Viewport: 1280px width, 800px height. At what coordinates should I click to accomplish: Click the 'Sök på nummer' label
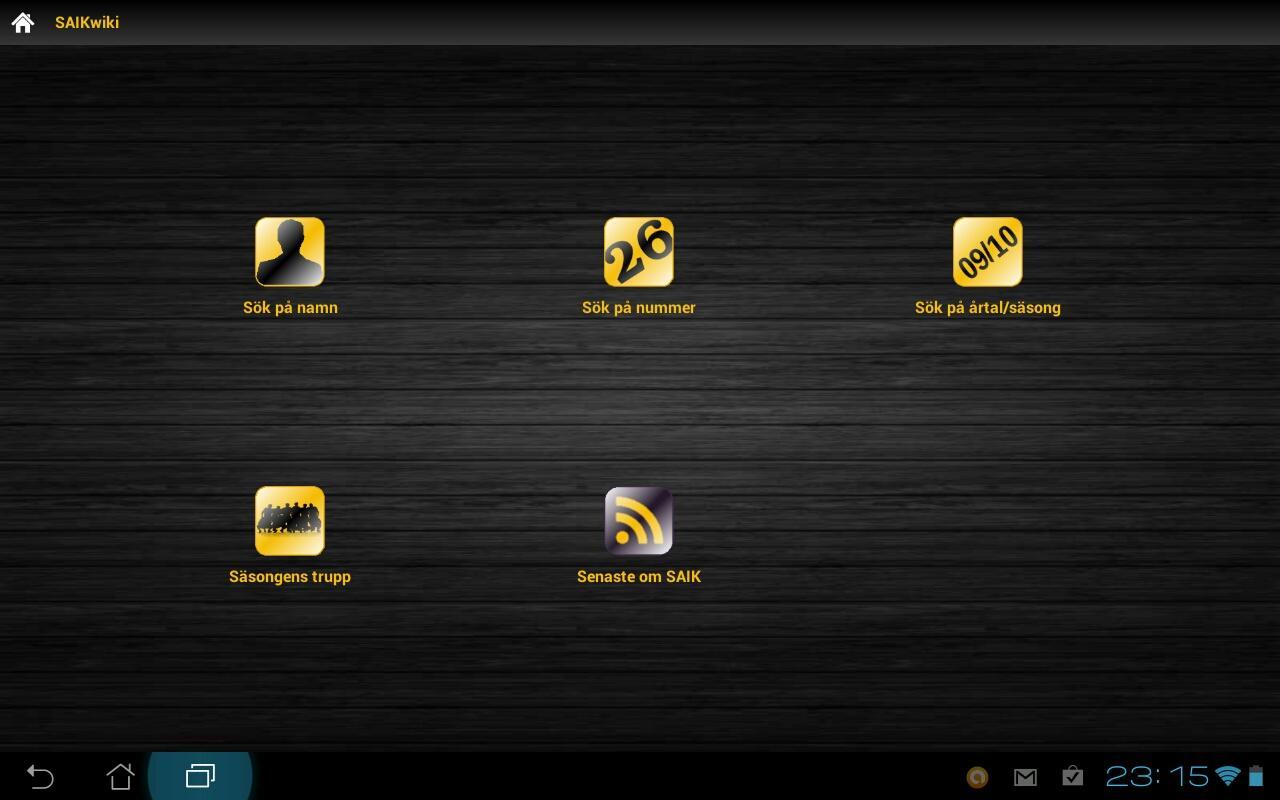click(639, 308)
